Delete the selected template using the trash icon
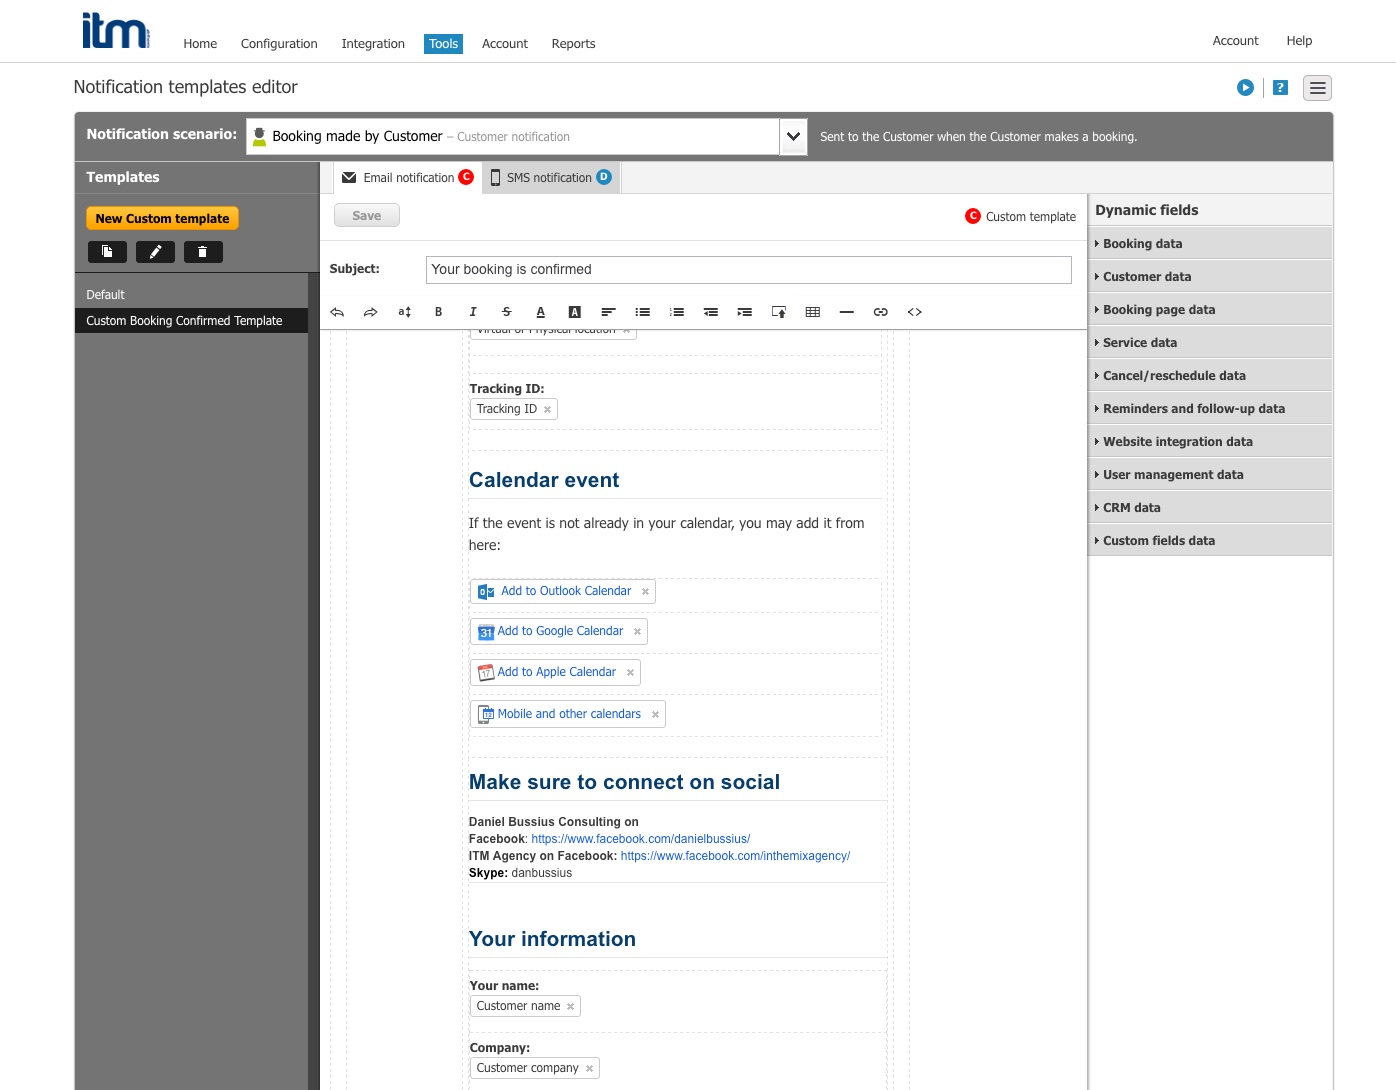The width and height of the screenshot is (1396, 1090). 203,252
